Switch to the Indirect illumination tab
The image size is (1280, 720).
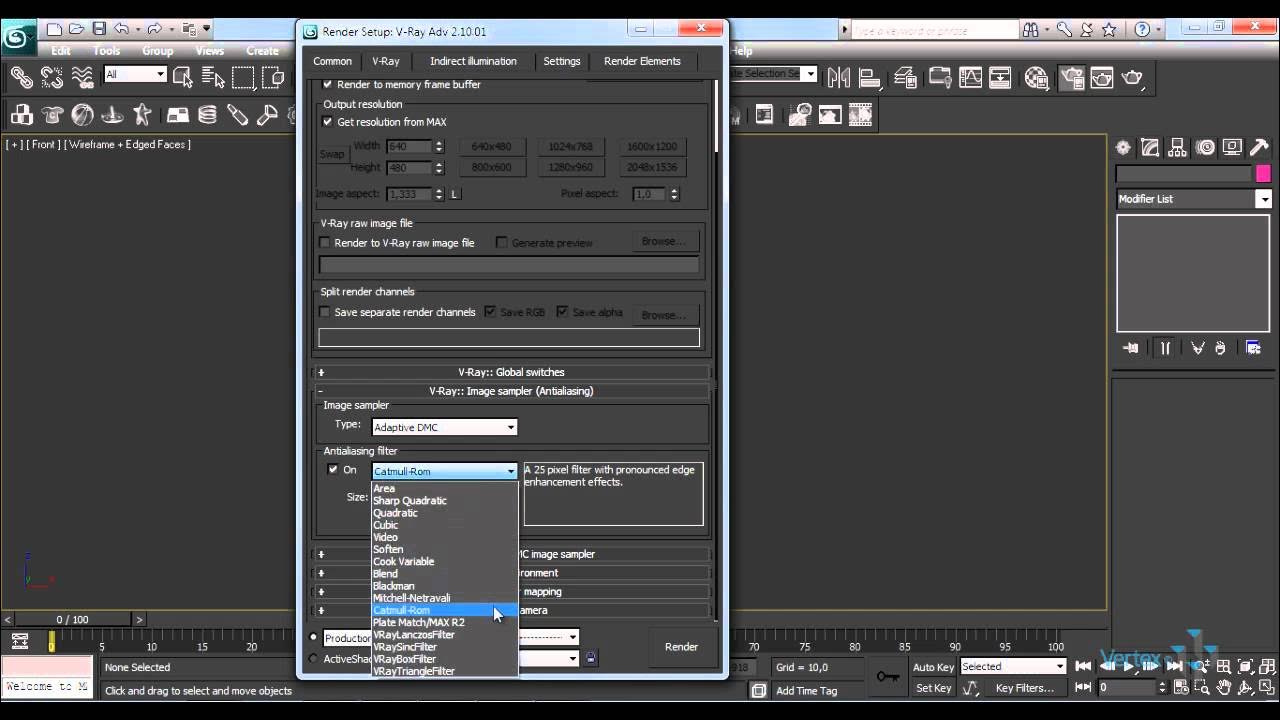[473, 61]
